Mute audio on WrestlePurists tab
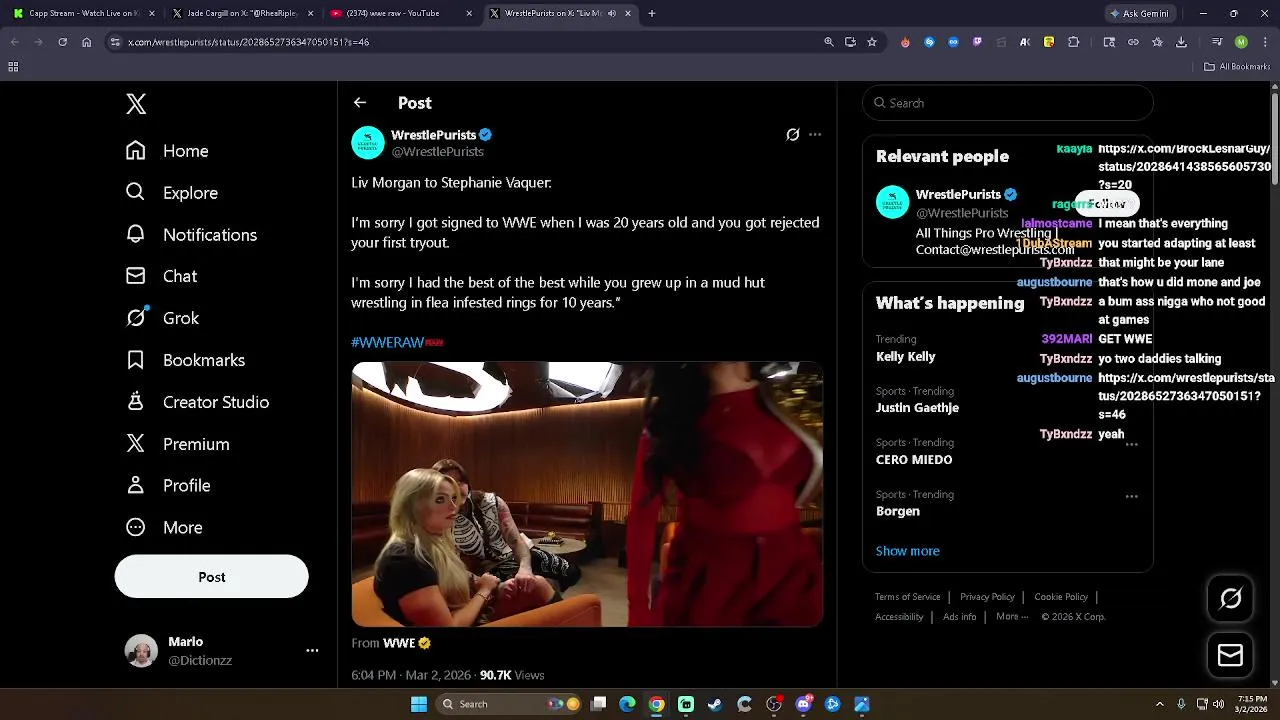The height and width of the screenshot is (720, 1280). 611,14
